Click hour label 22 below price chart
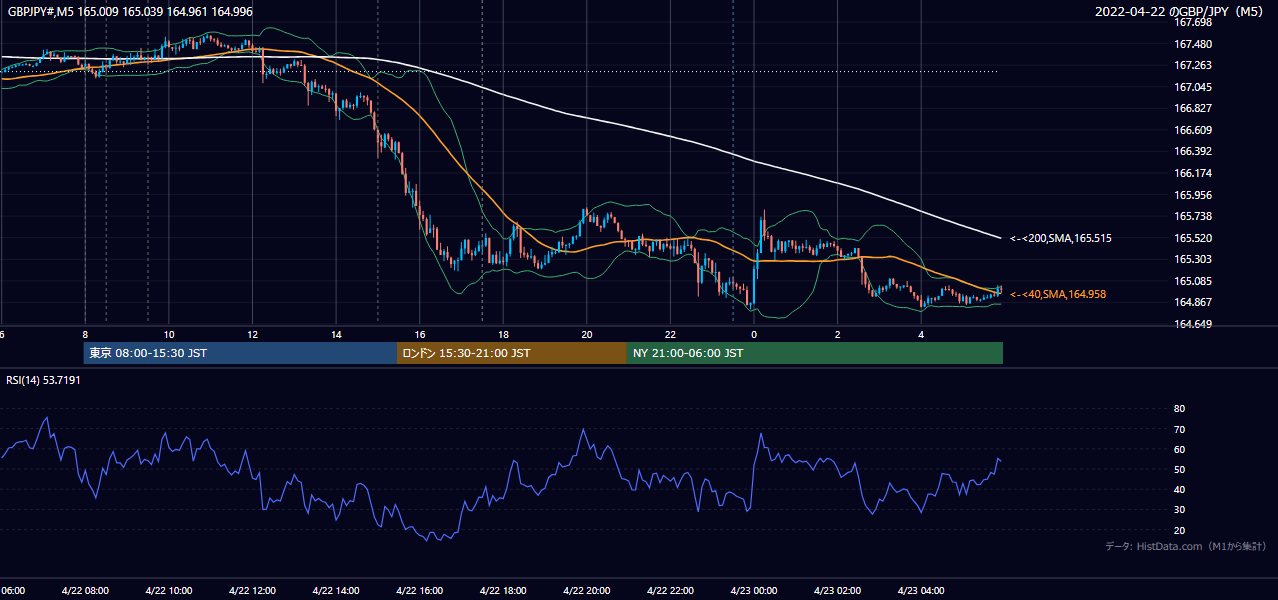 coord(670,334)
